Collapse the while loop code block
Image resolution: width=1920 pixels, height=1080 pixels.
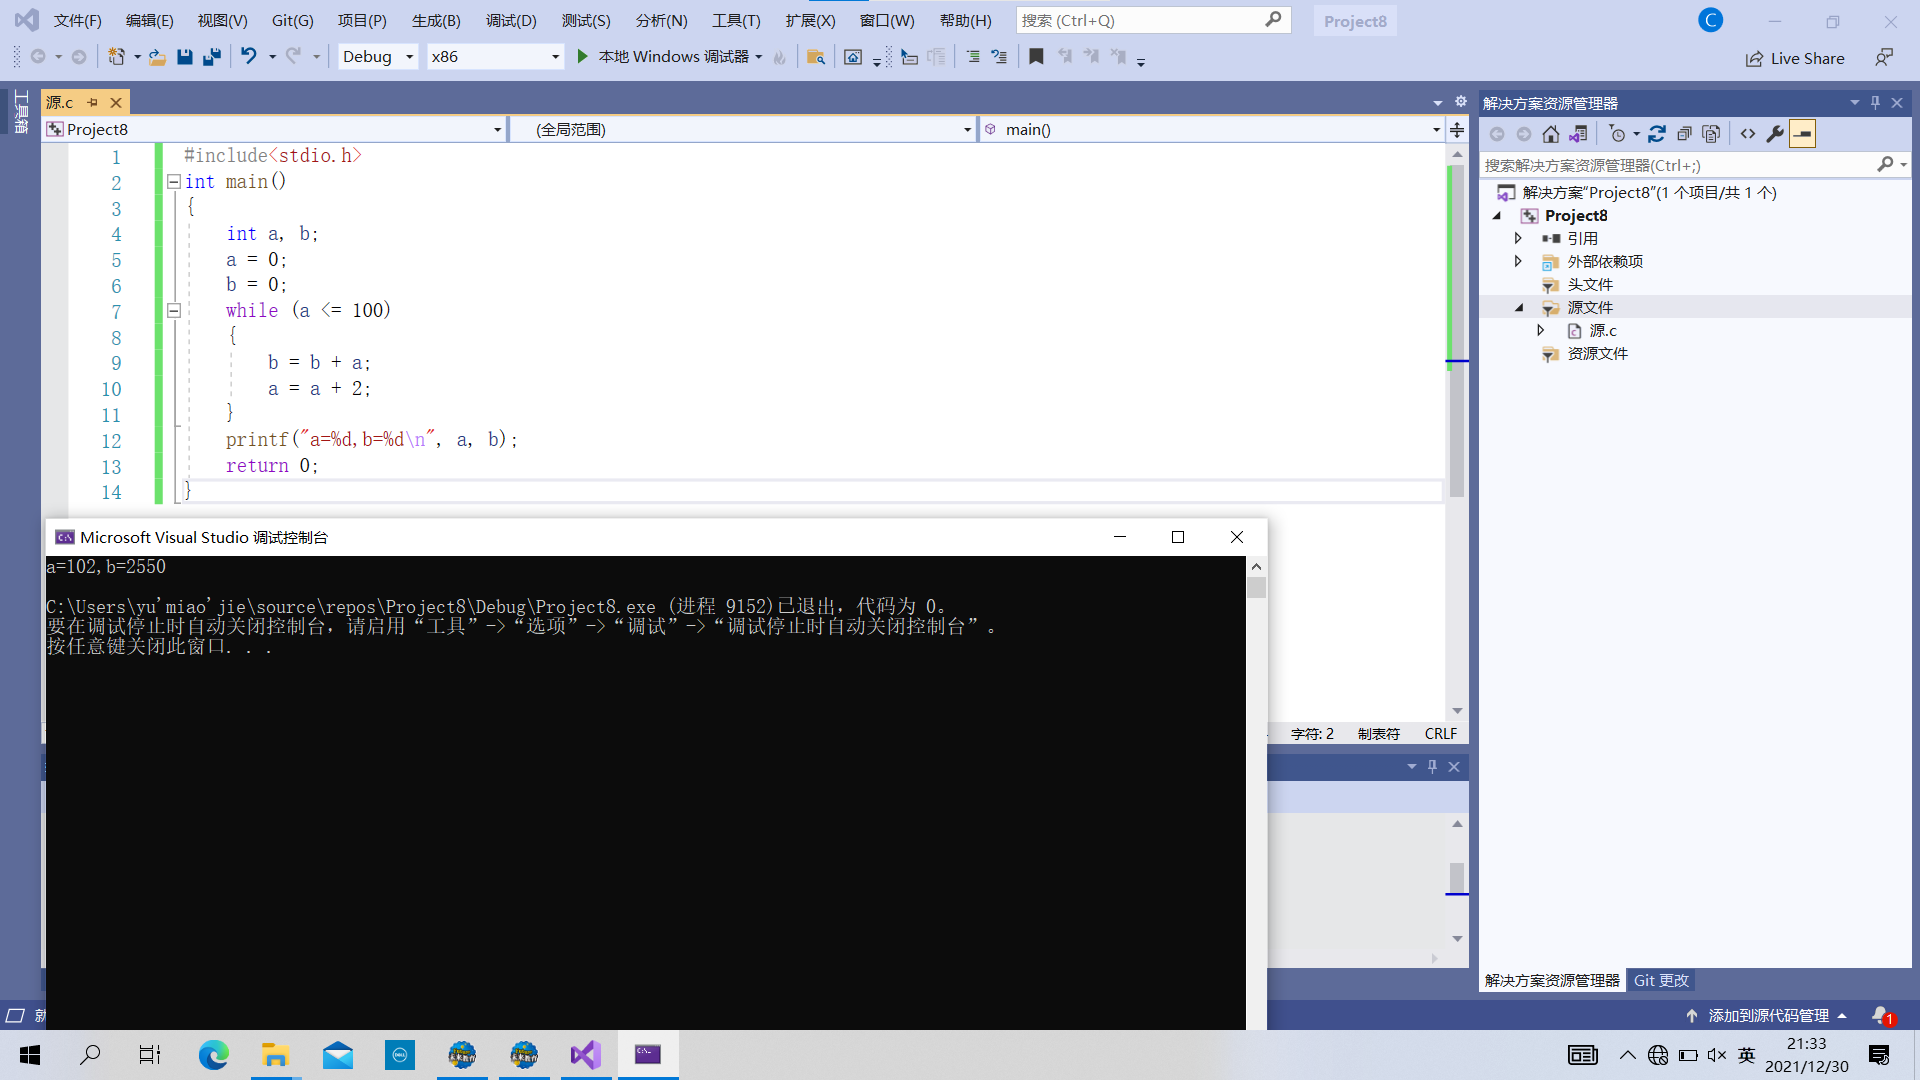[x=174, y=311]
